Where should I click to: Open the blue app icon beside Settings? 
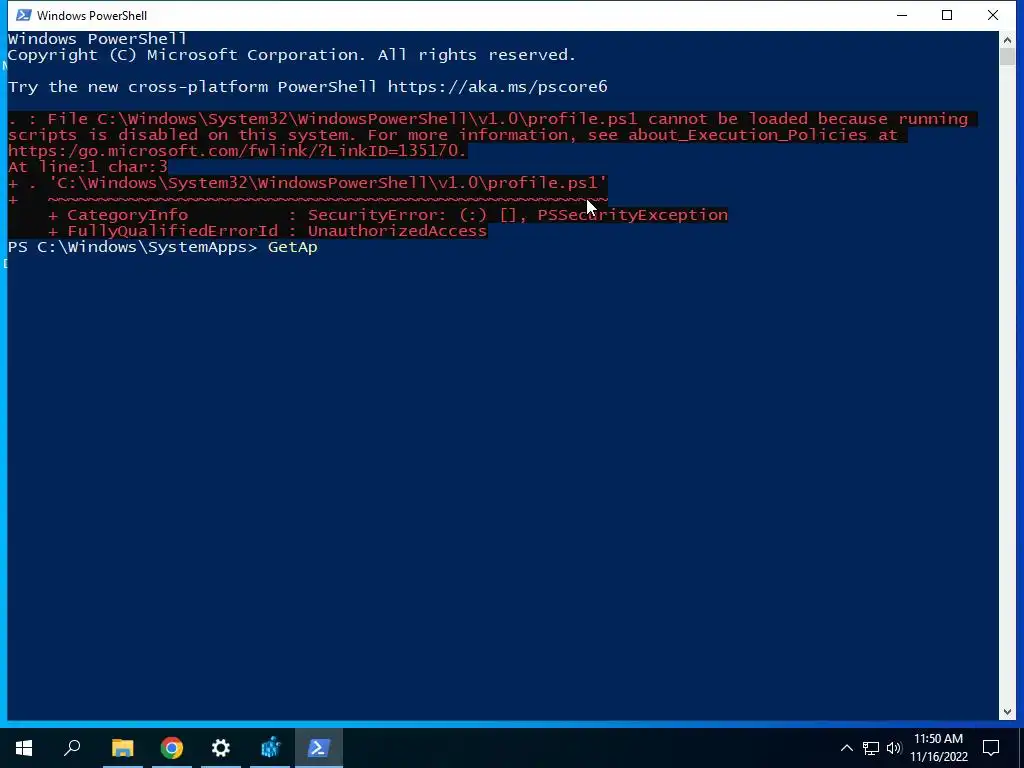(x=270, y=748)
